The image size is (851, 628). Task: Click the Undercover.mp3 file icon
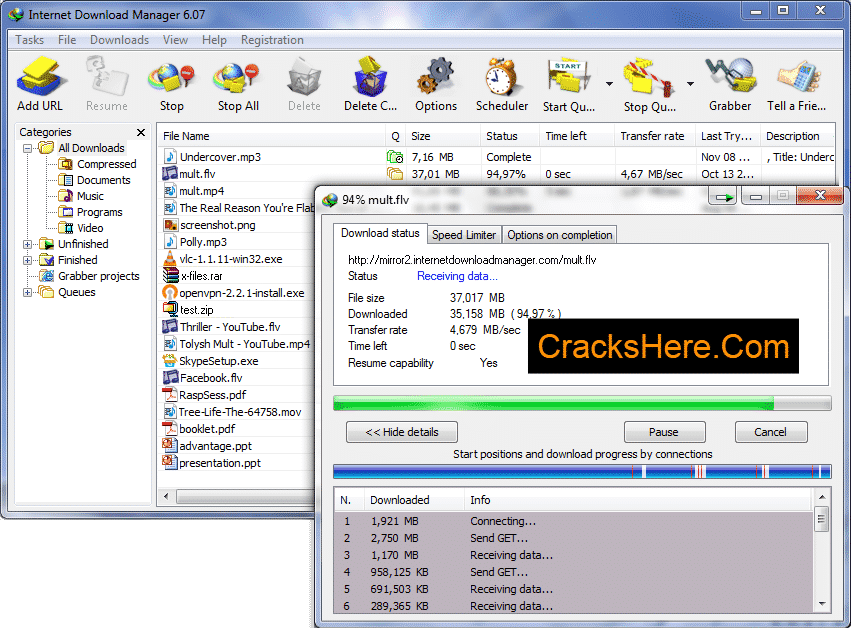(170, 157)
